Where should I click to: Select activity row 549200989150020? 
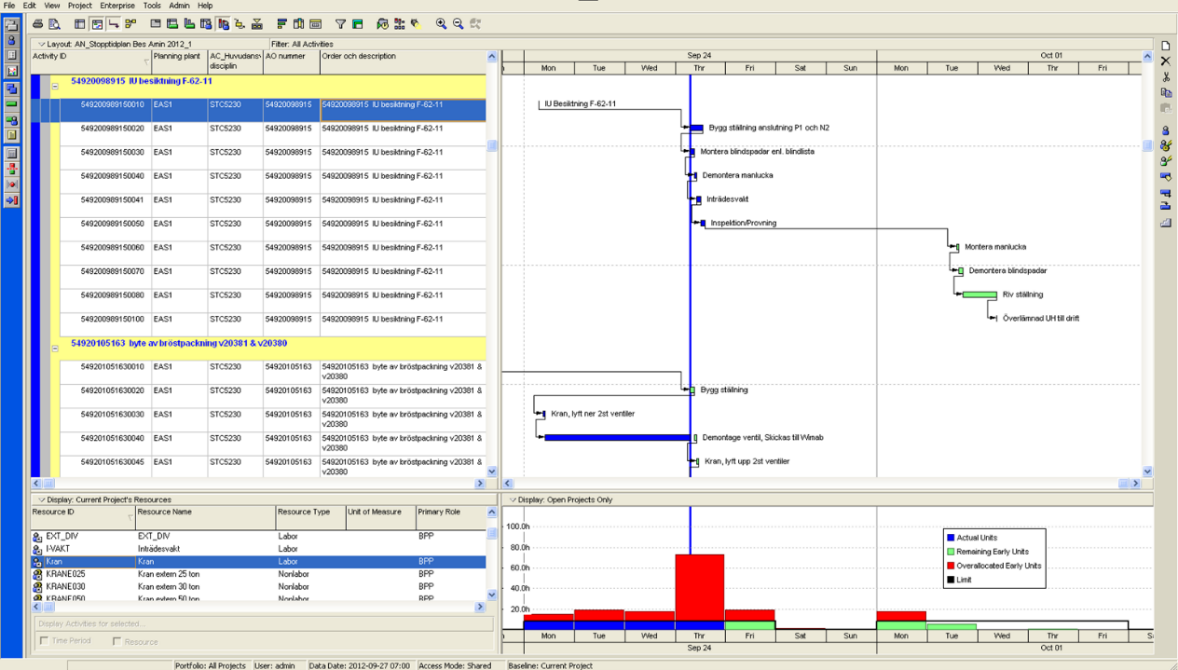pos(258,134)
